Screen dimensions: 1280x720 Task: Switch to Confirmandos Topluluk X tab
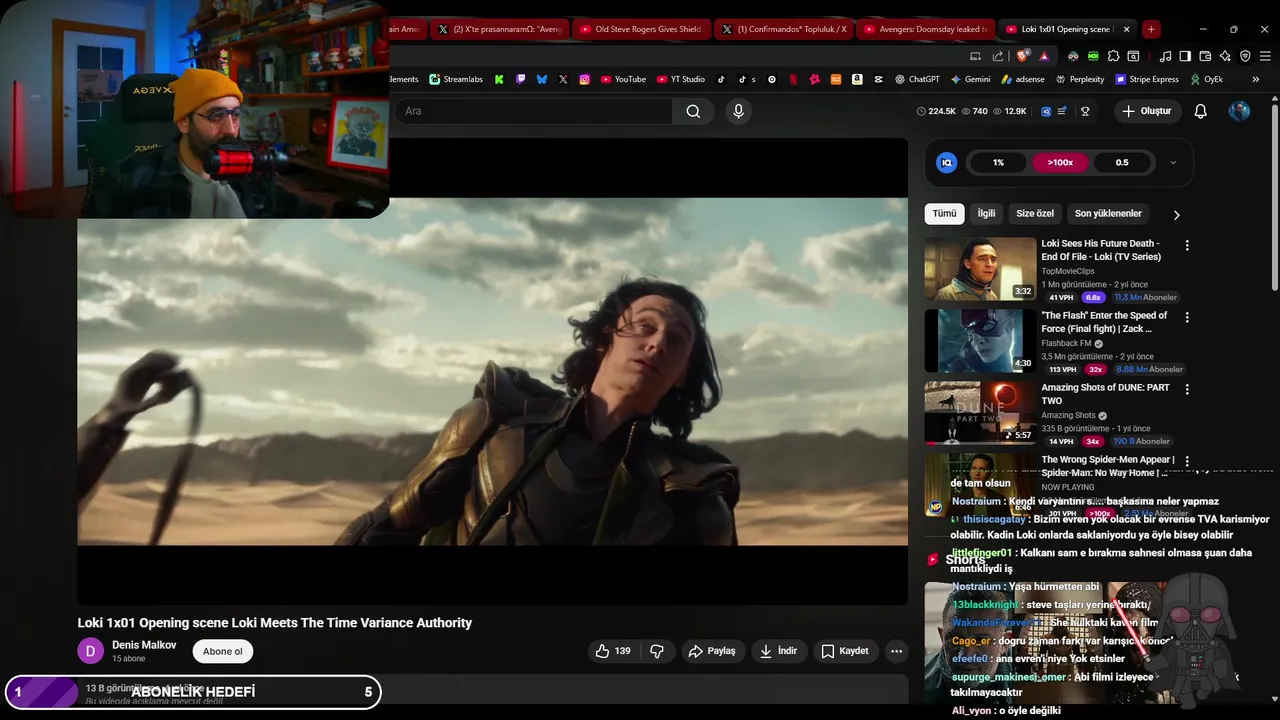783,29
